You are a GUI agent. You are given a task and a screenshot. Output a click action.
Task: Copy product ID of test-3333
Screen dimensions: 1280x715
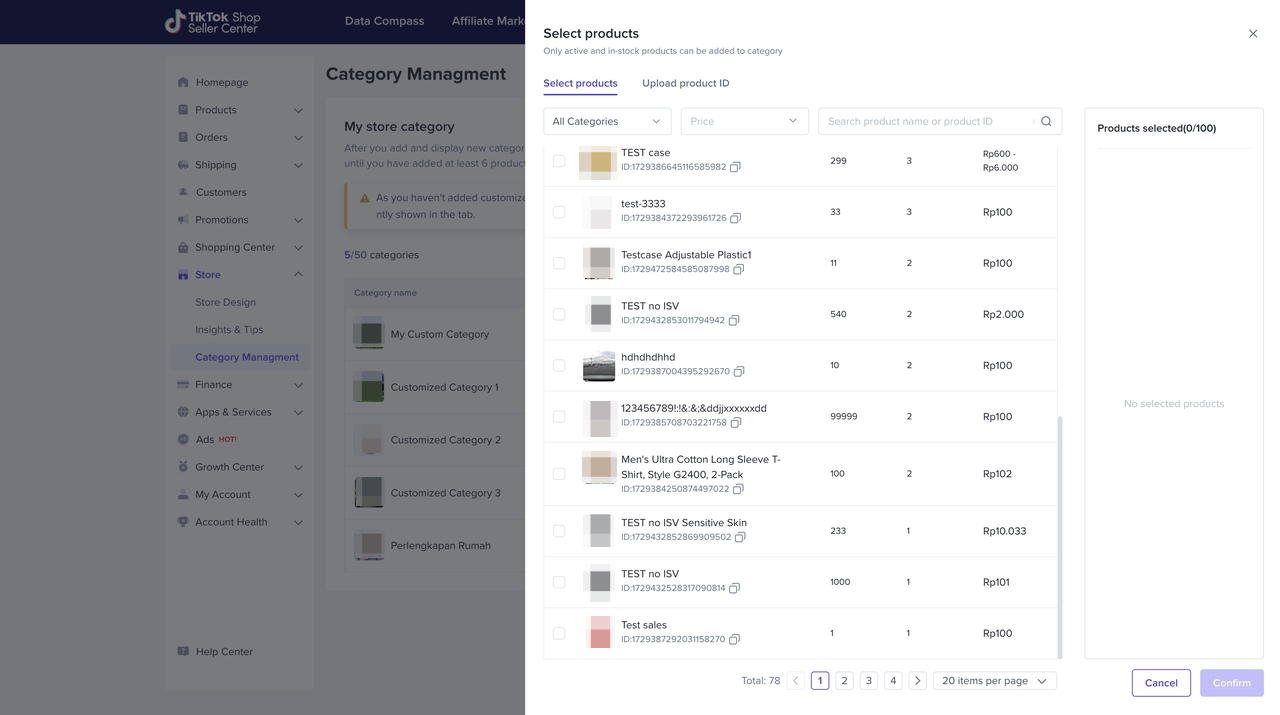click(735, 218)
